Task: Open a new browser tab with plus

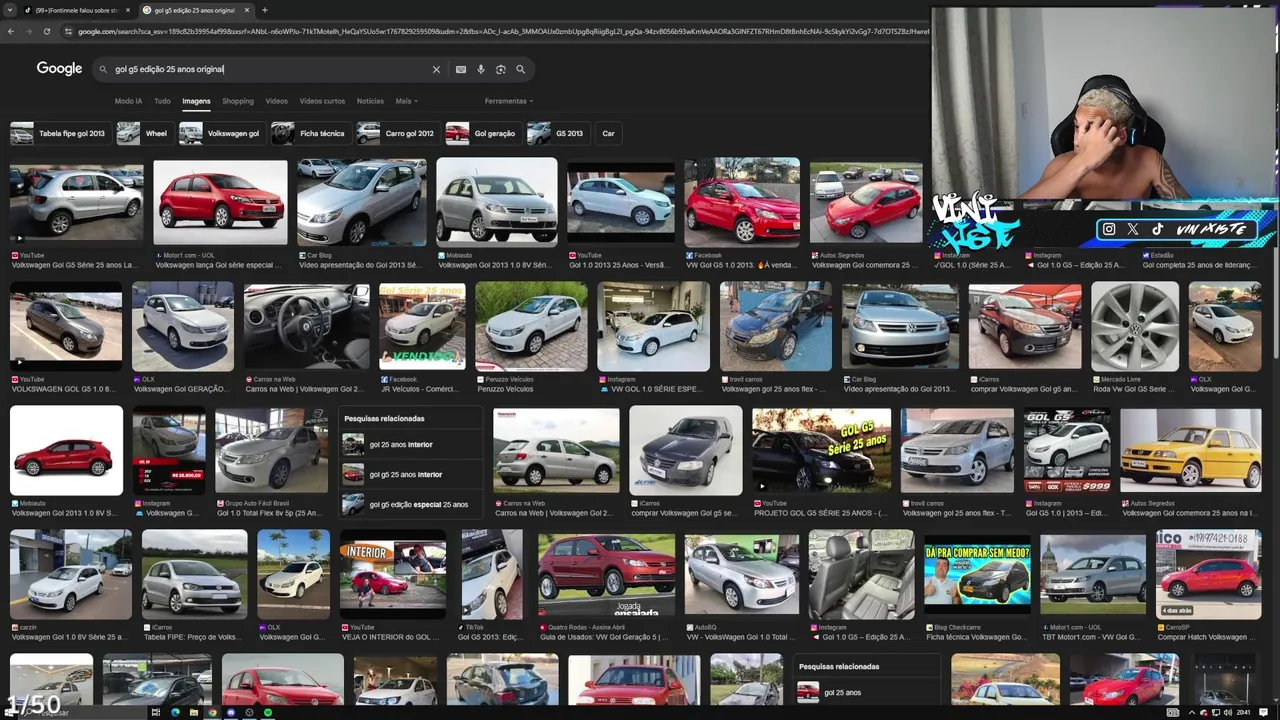Action: coord(265,10)
